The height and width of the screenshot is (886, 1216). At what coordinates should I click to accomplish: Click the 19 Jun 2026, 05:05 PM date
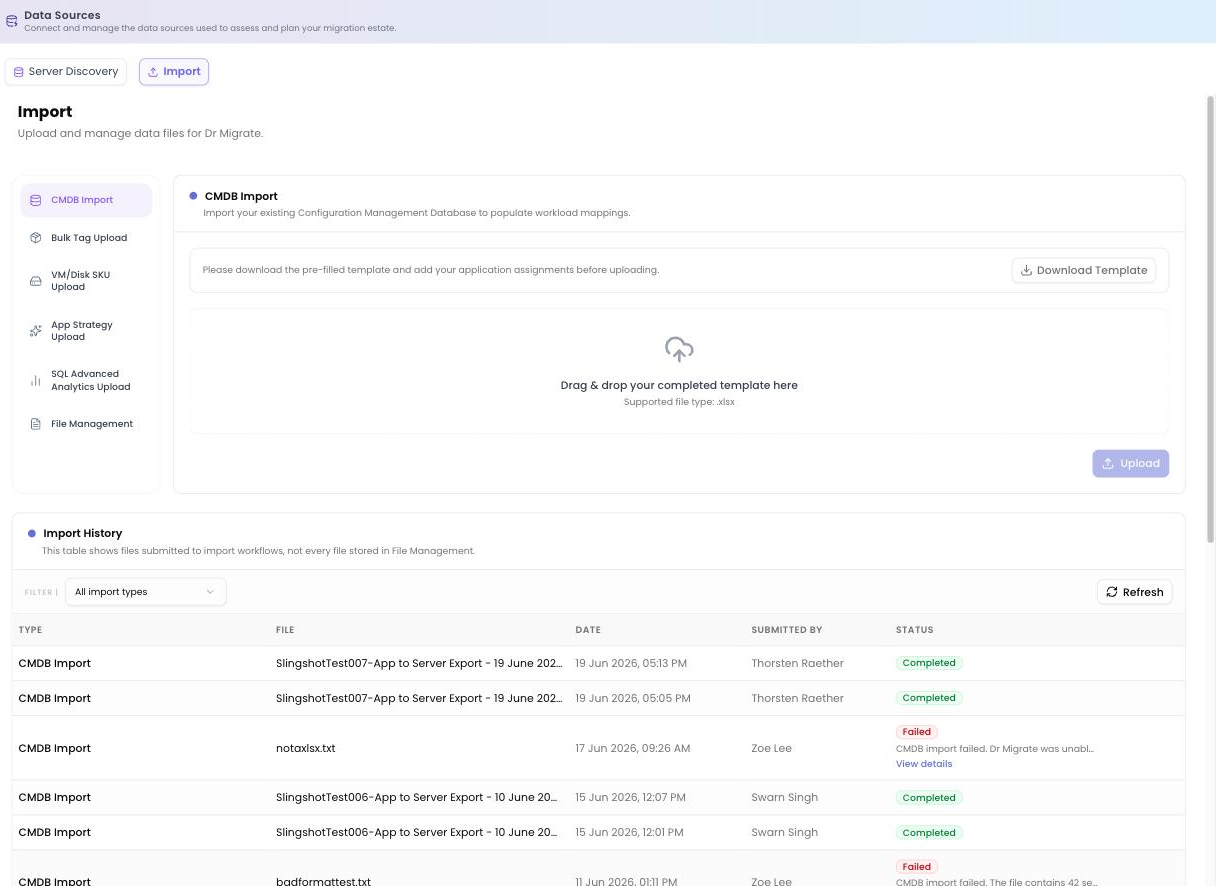pyautogui.click(x=631, y=698)
